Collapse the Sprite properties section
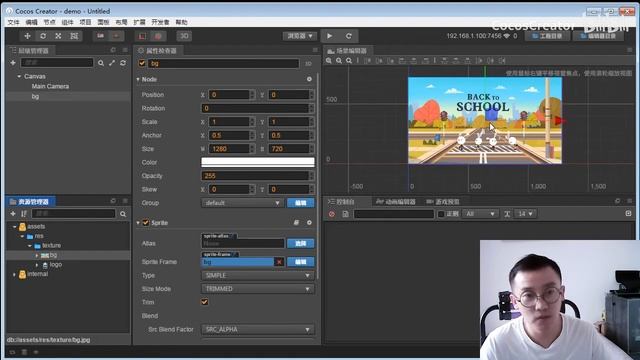Viewport: 640px width, 360px height. click(x=138, y=223)
